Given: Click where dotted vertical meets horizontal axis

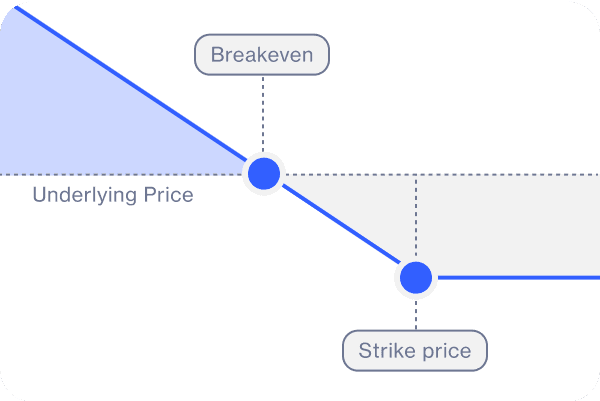Looking at the screenshot, I should click(415, 174).
